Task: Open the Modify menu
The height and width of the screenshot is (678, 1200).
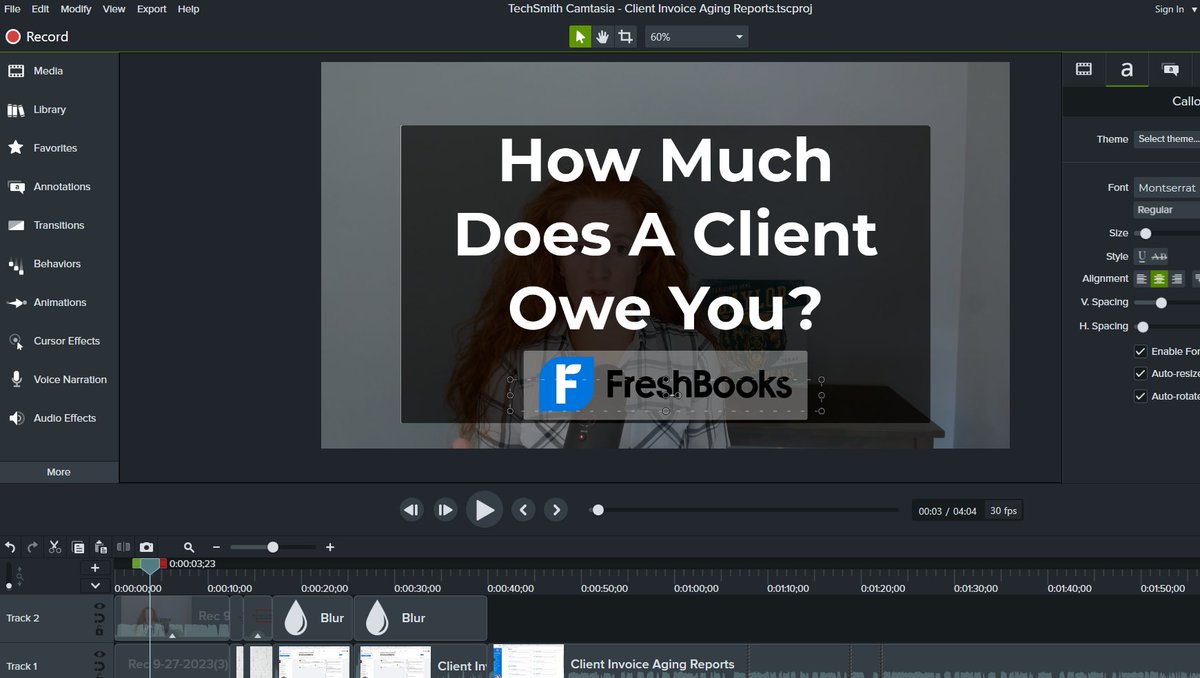Action: click(76, 9)
